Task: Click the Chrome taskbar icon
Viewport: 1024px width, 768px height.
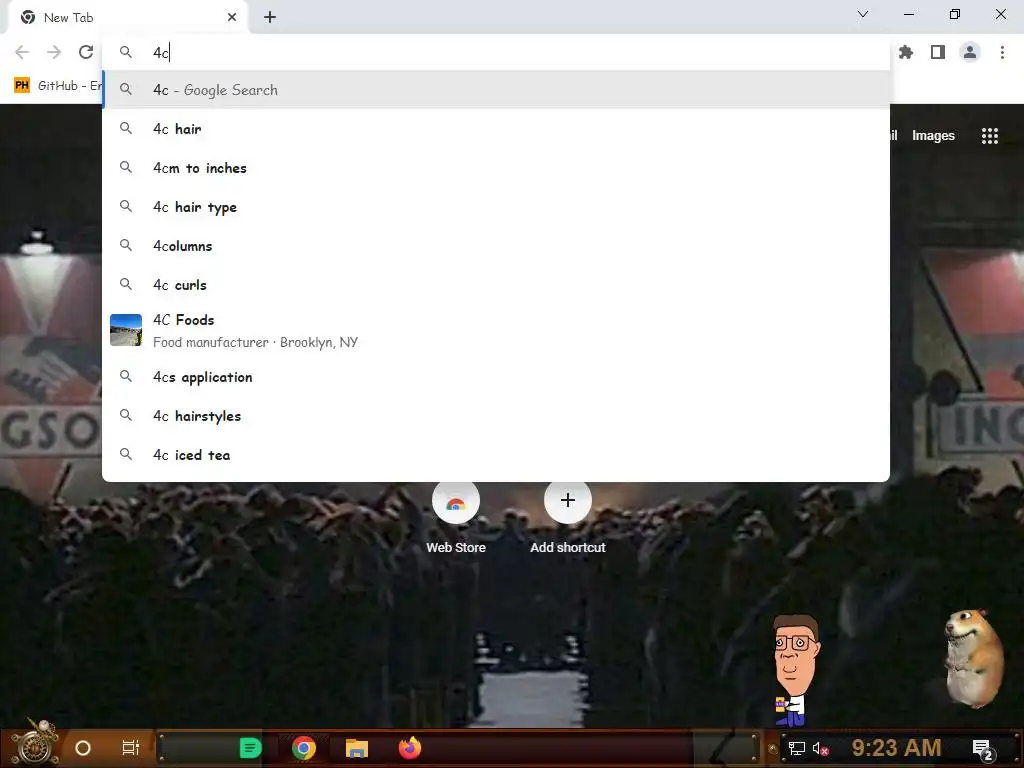Action: coord(304,748)
